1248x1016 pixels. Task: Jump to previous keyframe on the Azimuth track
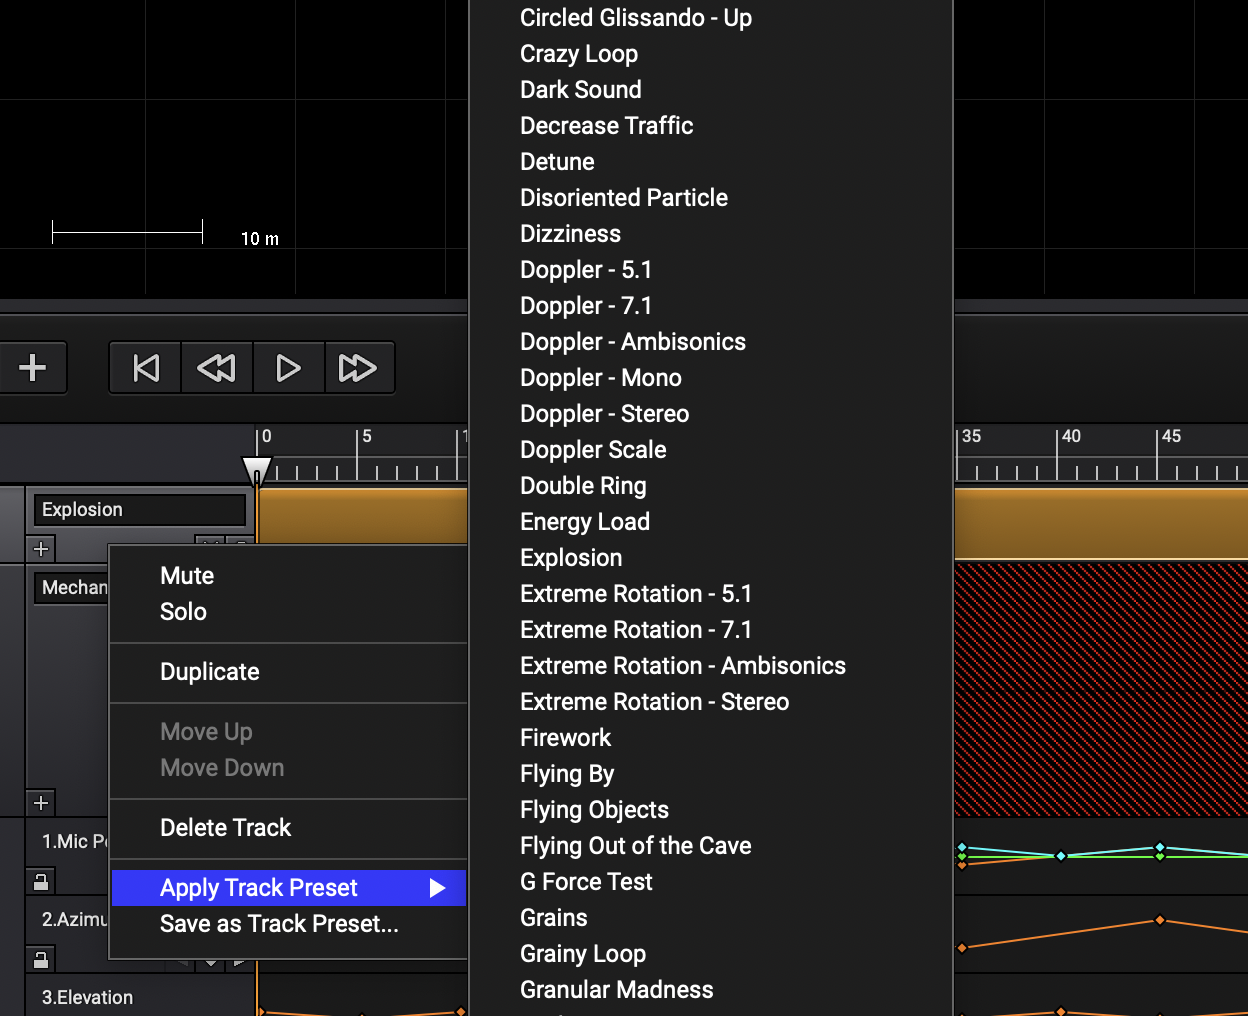pos(183,963)
